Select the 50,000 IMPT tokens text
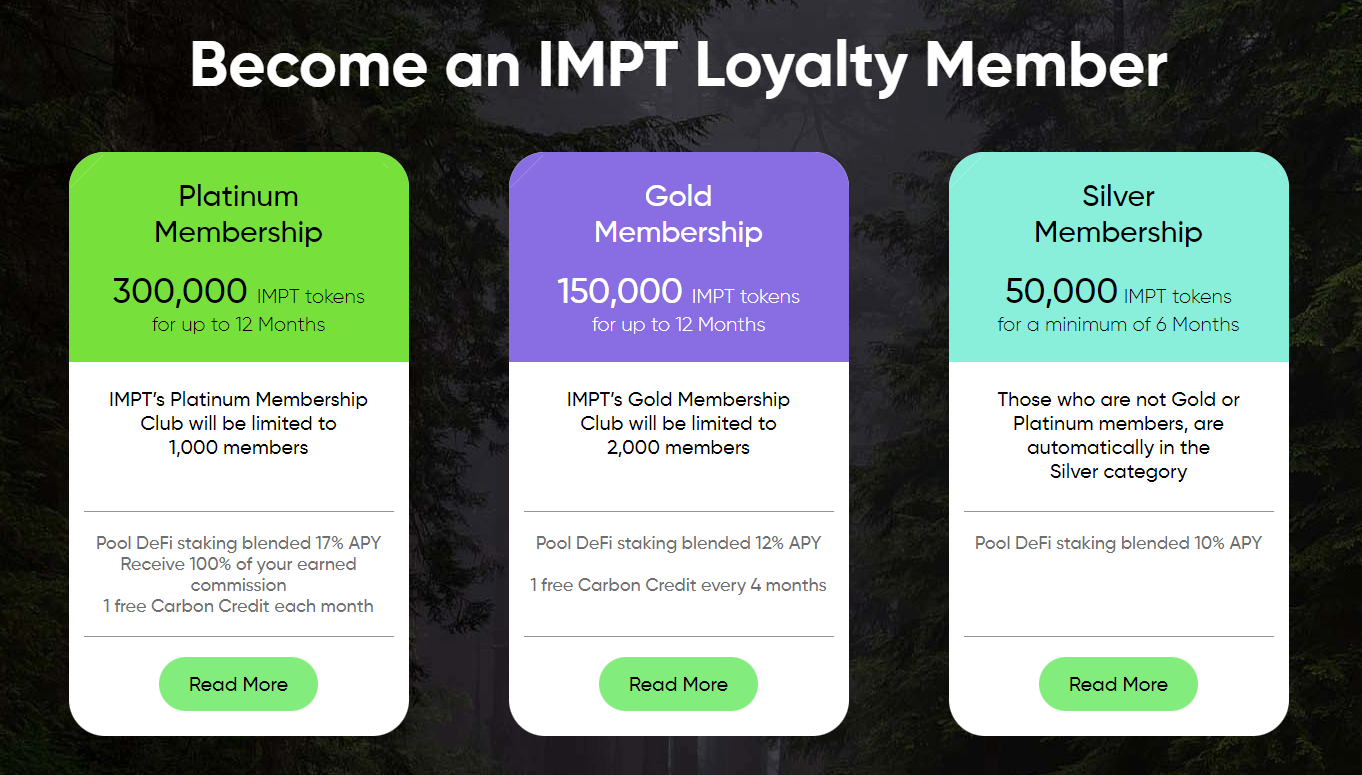Viewport: 1362px width, 775px height. click(x=1118, y=292)
